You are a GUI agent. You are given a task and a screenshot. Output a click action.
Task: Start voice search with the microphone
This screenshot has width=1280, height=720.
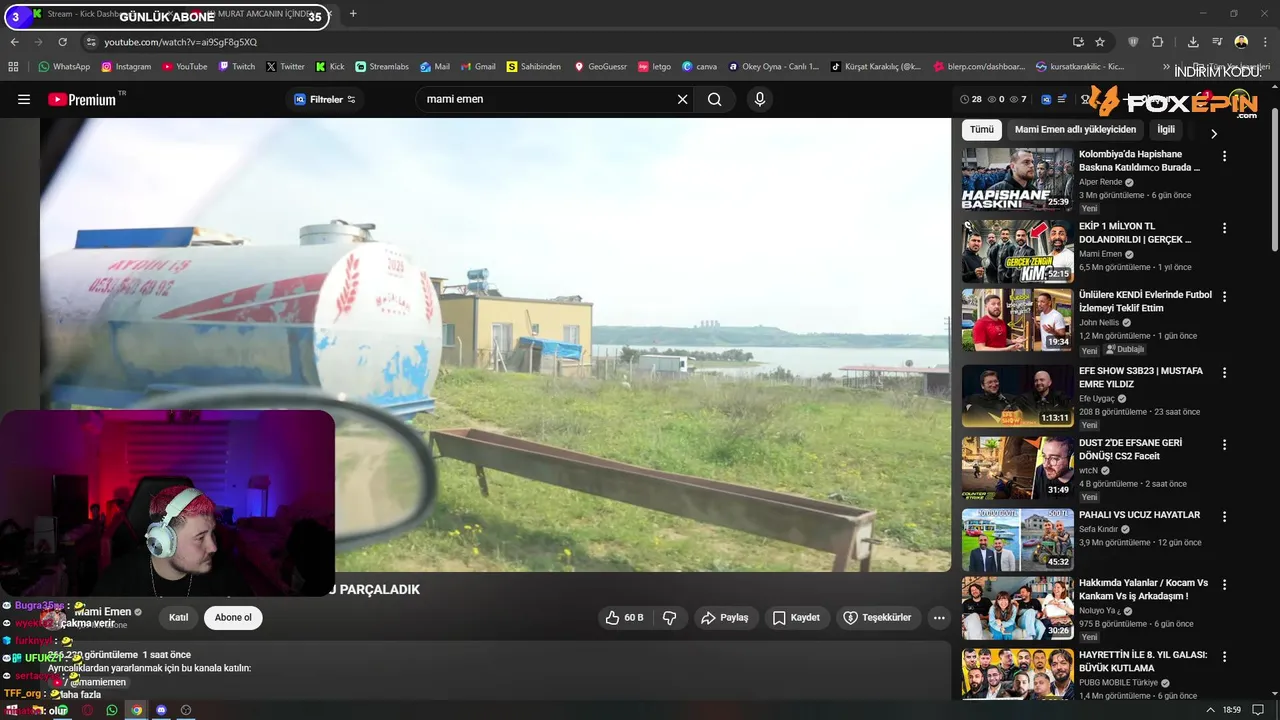[760, 99]
